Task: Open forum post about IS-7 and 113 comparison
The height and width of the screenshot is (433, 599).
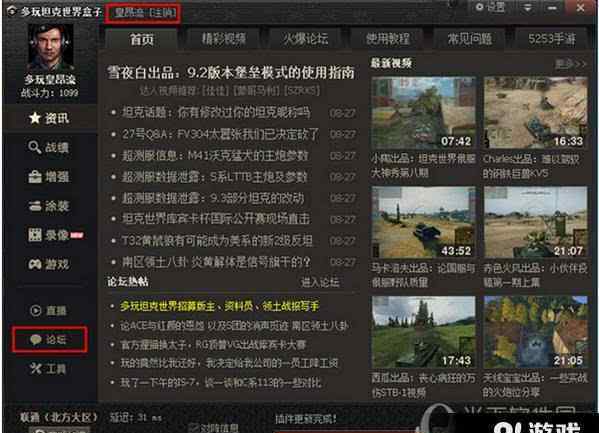Action: coord(221,383)
